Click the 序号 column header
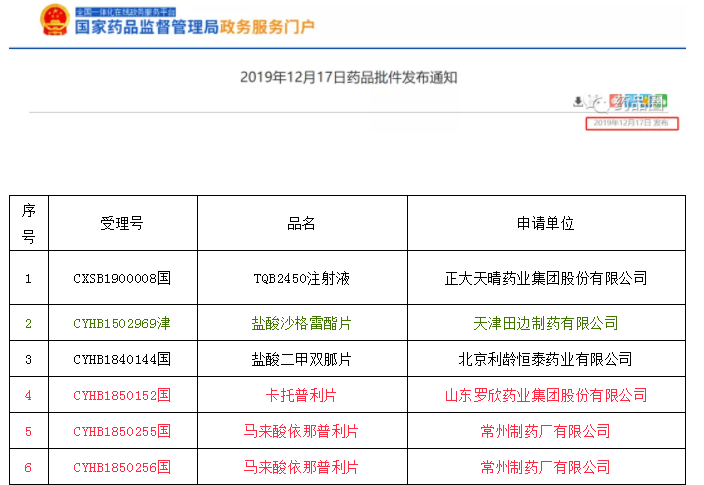The width and height of the screenshot is (704, 485). tap(28, 223)
